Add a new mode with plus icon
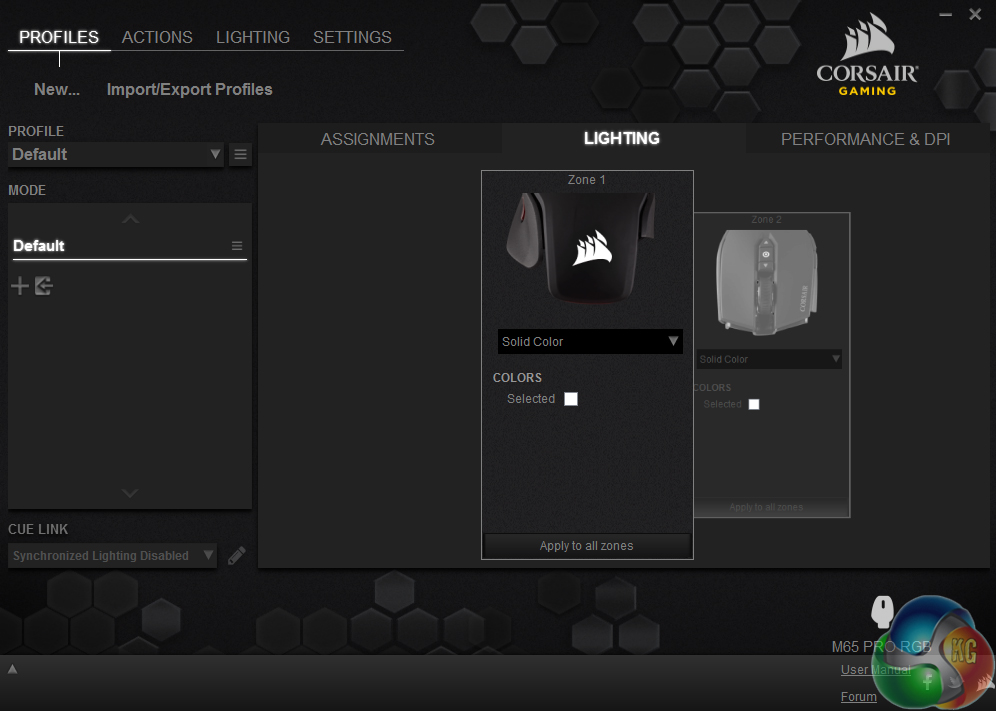 coord(20,286)
